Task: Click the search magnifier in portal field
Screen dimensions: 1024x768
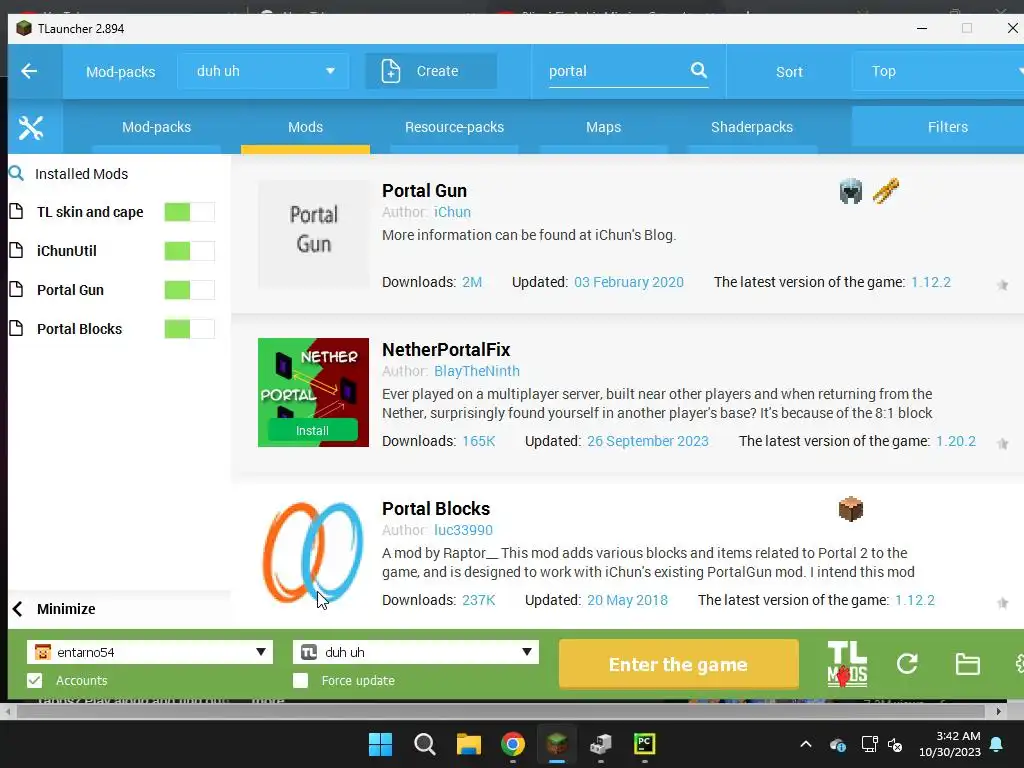Action: 699,70
